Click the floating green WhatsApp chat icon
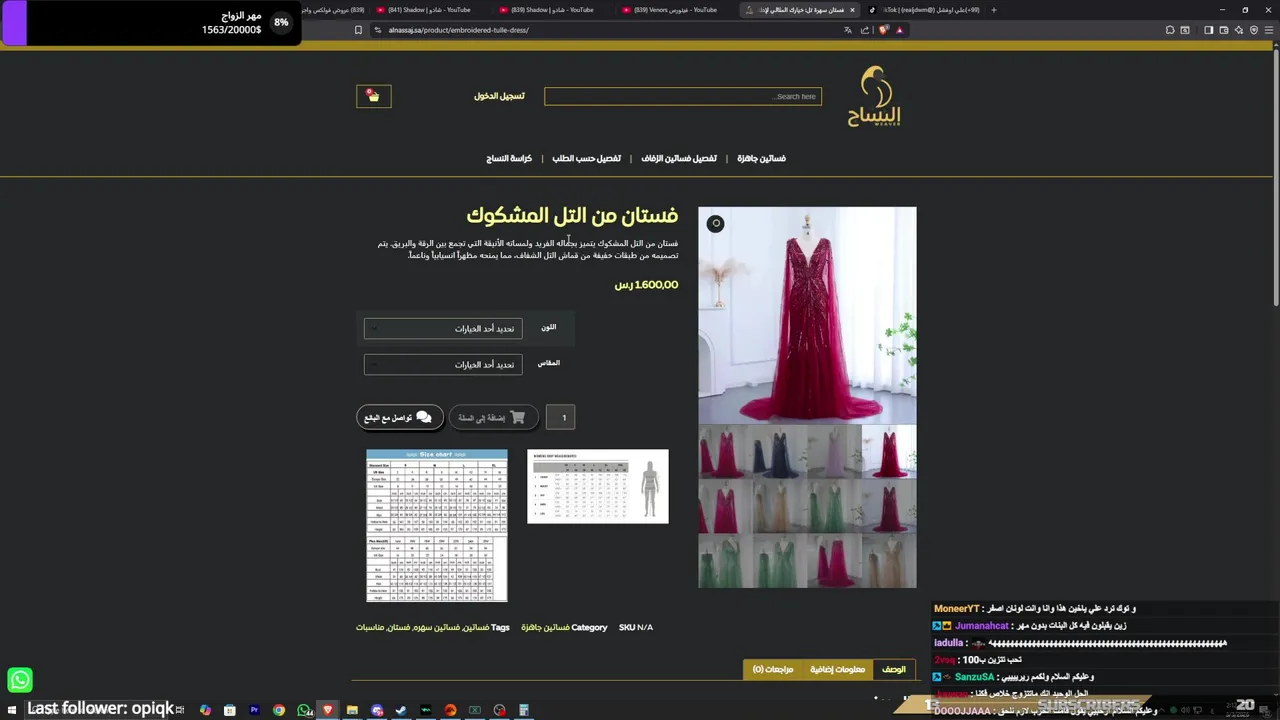This screenshot has height=720, width=1280. tap(20, 680)
